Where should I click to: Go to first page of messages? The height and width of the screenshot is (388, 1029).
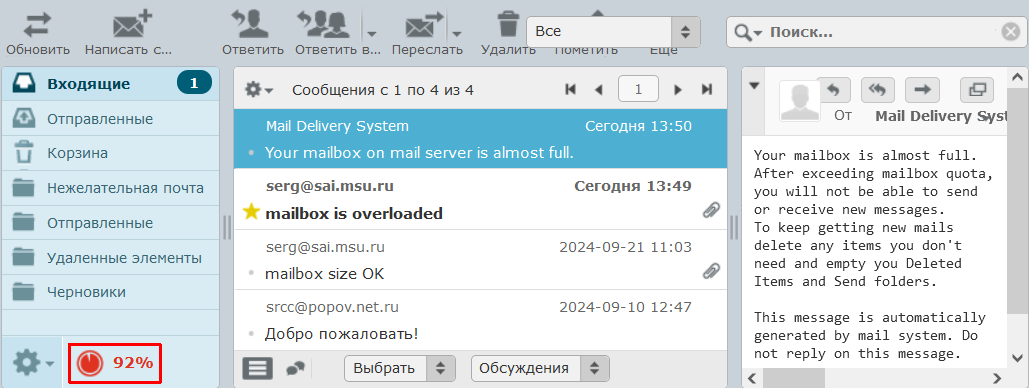pyautogui.click(x=570, y=89)
